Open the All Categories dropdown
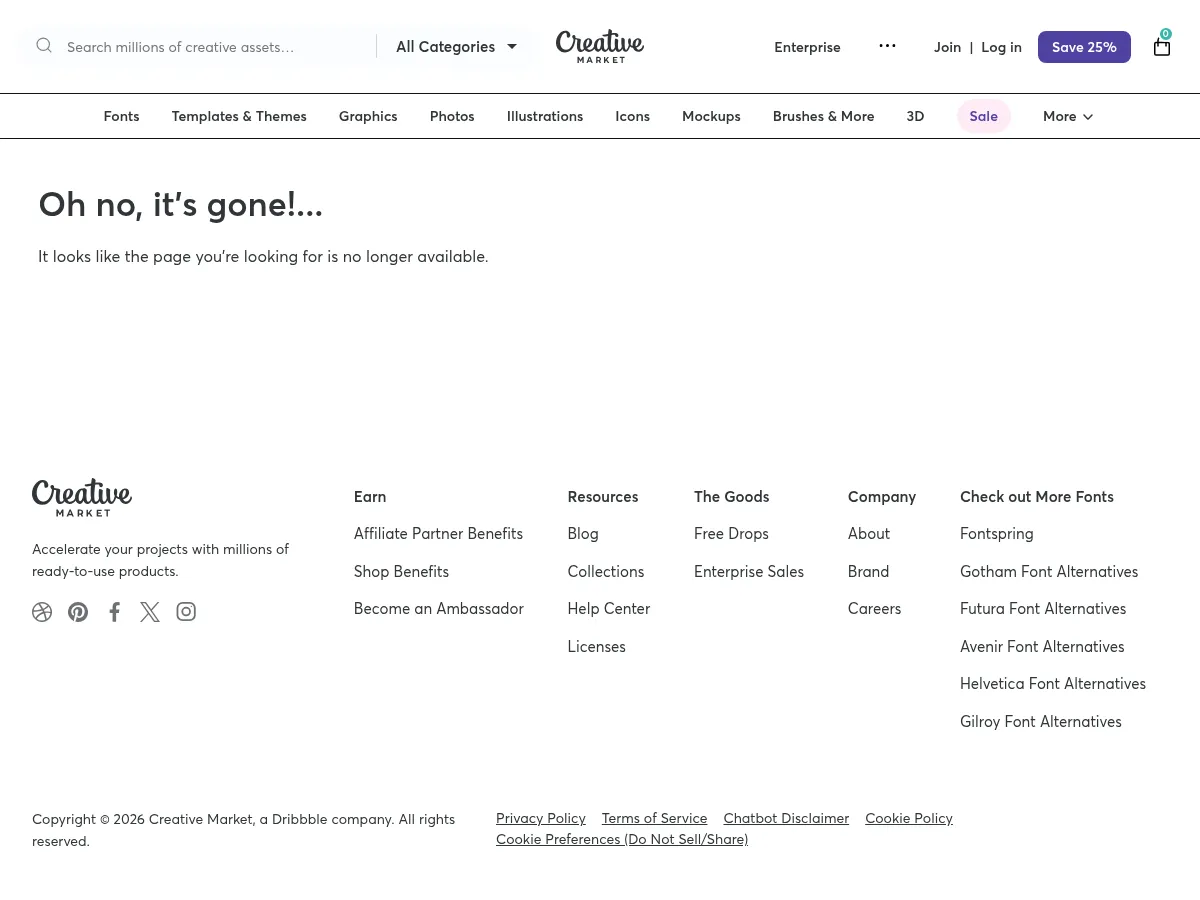 [x=455, y=46]
